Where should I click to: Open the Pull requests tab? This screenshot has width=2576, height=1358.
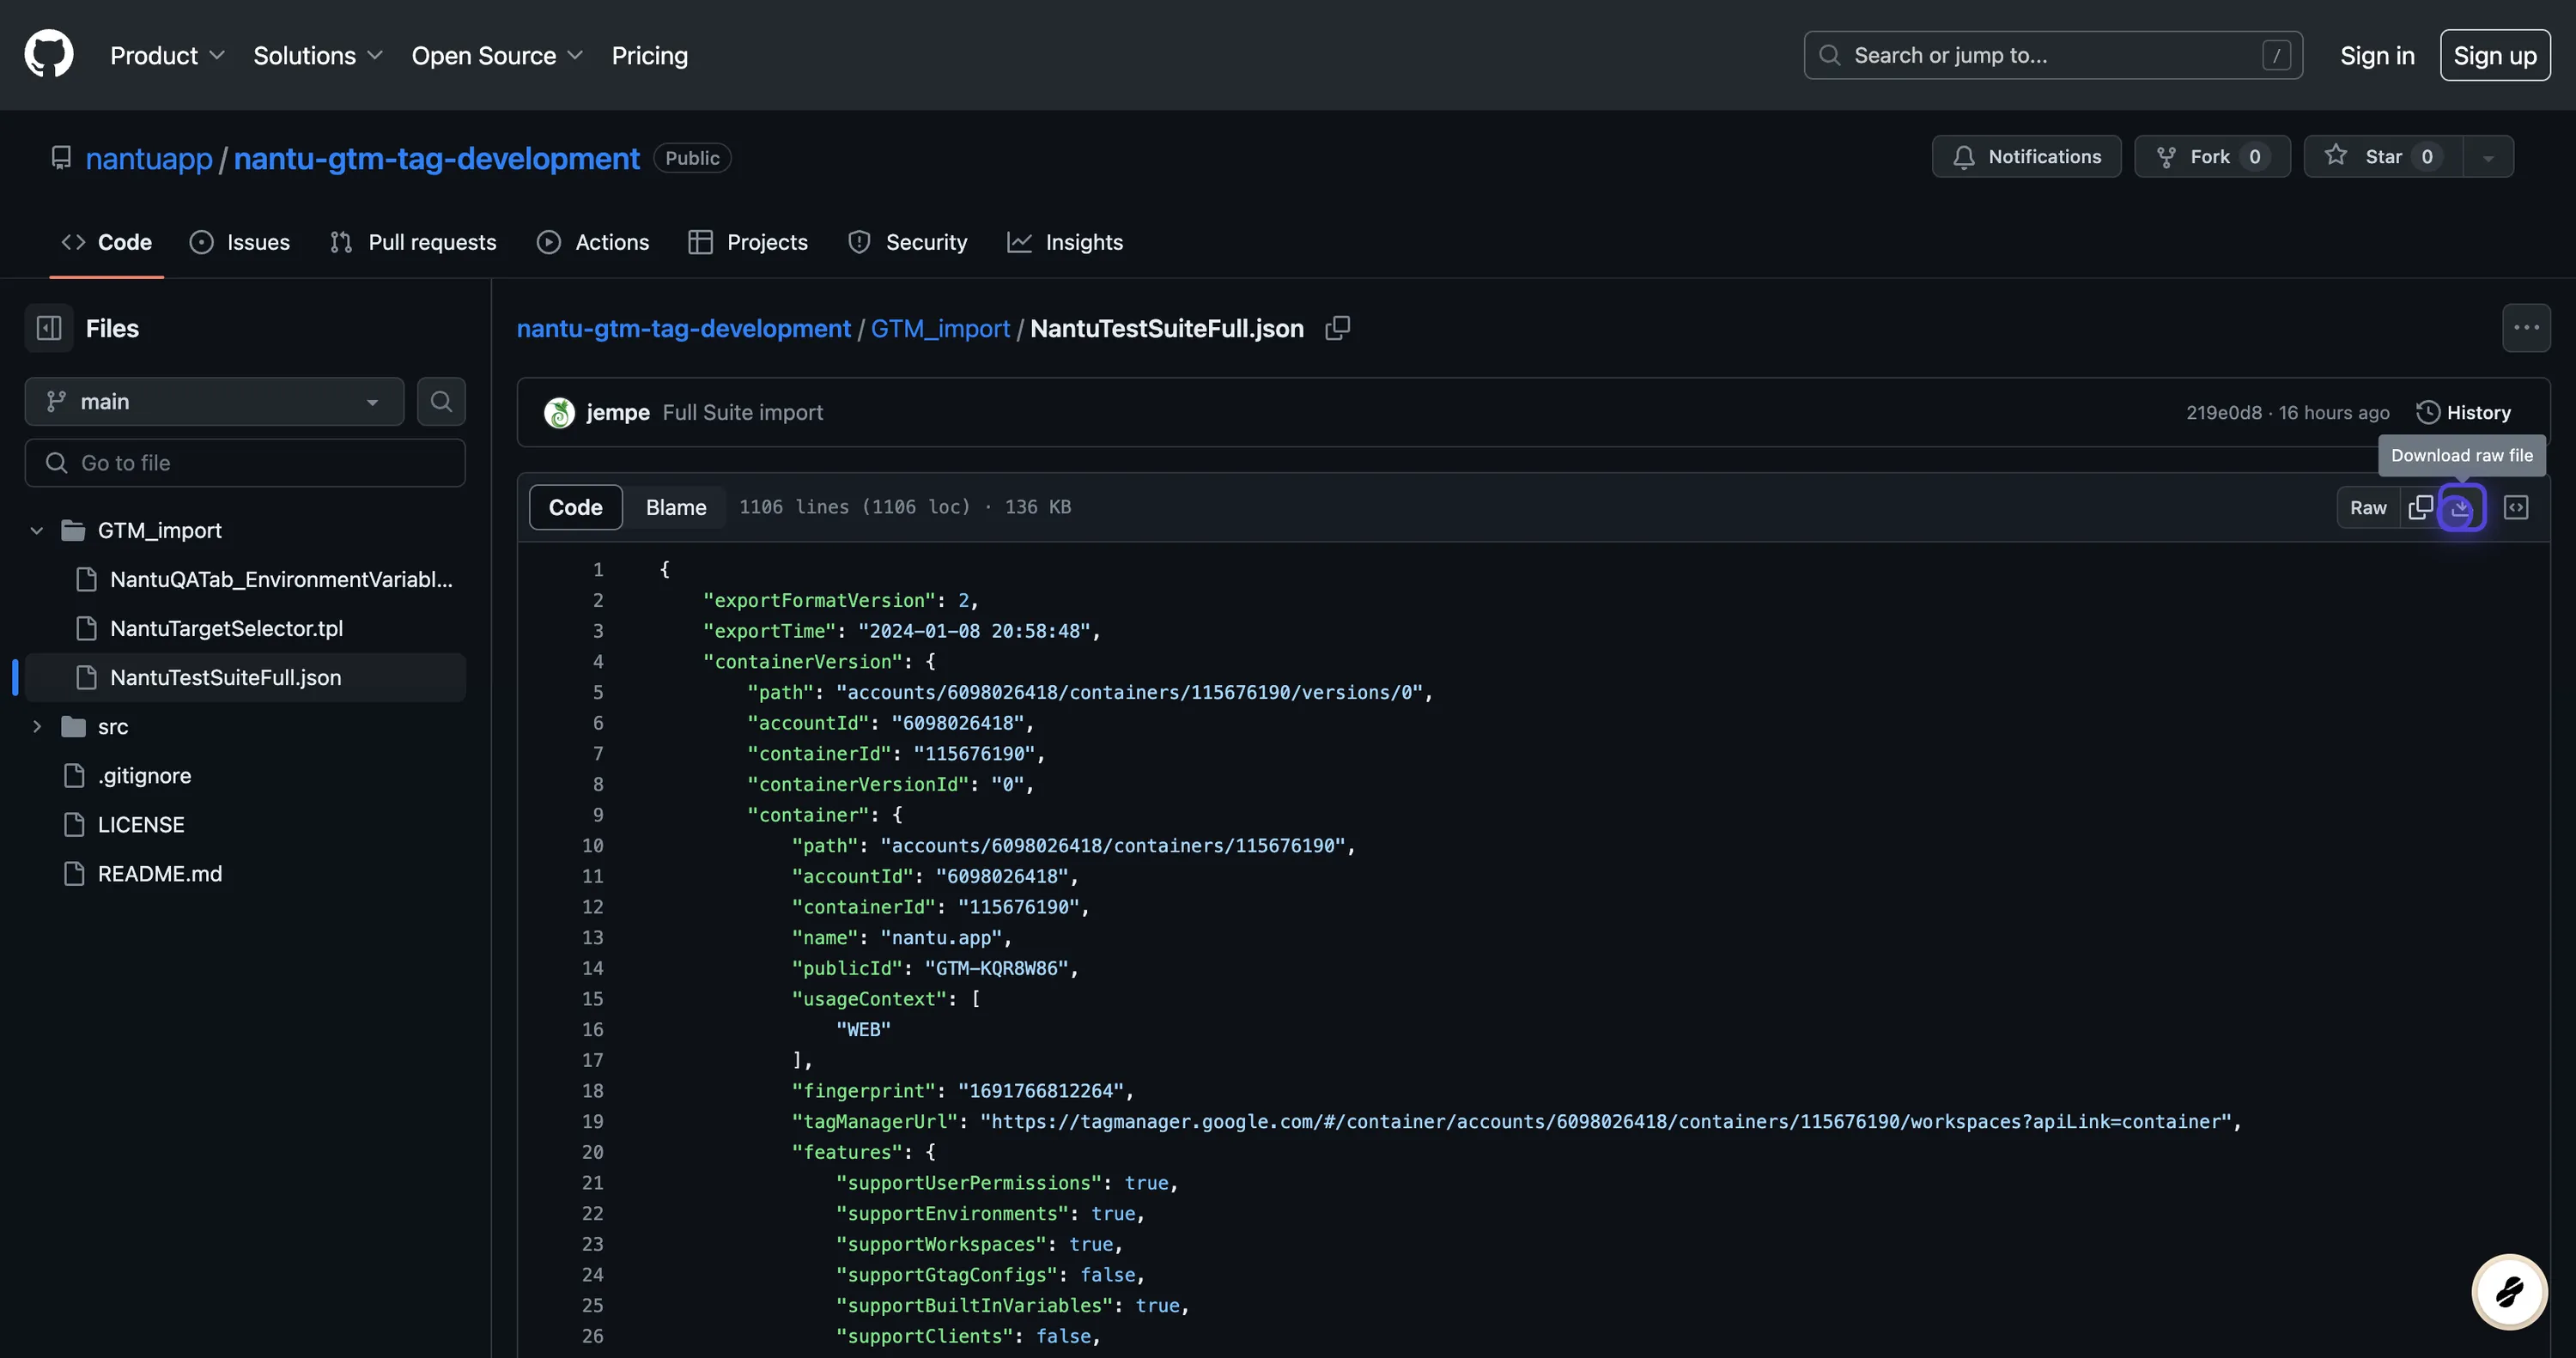413,242
